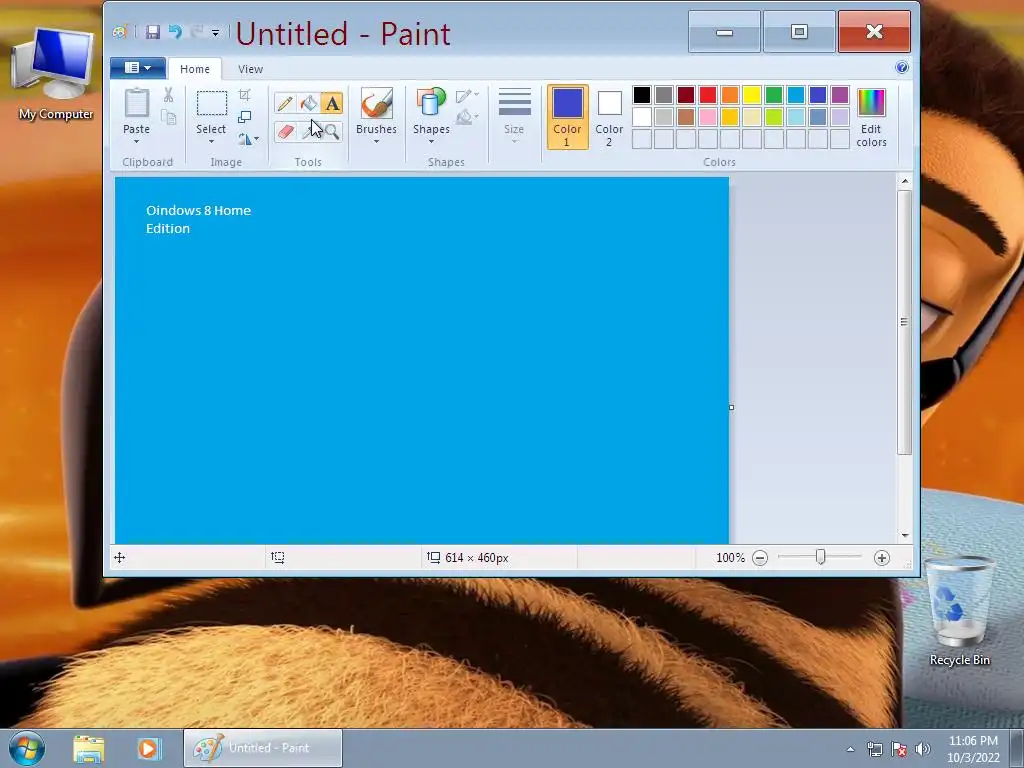Viewport: 1024px width, 768px height.
Task: Click the Undo arrow in title bar
Action: (175, 31)
